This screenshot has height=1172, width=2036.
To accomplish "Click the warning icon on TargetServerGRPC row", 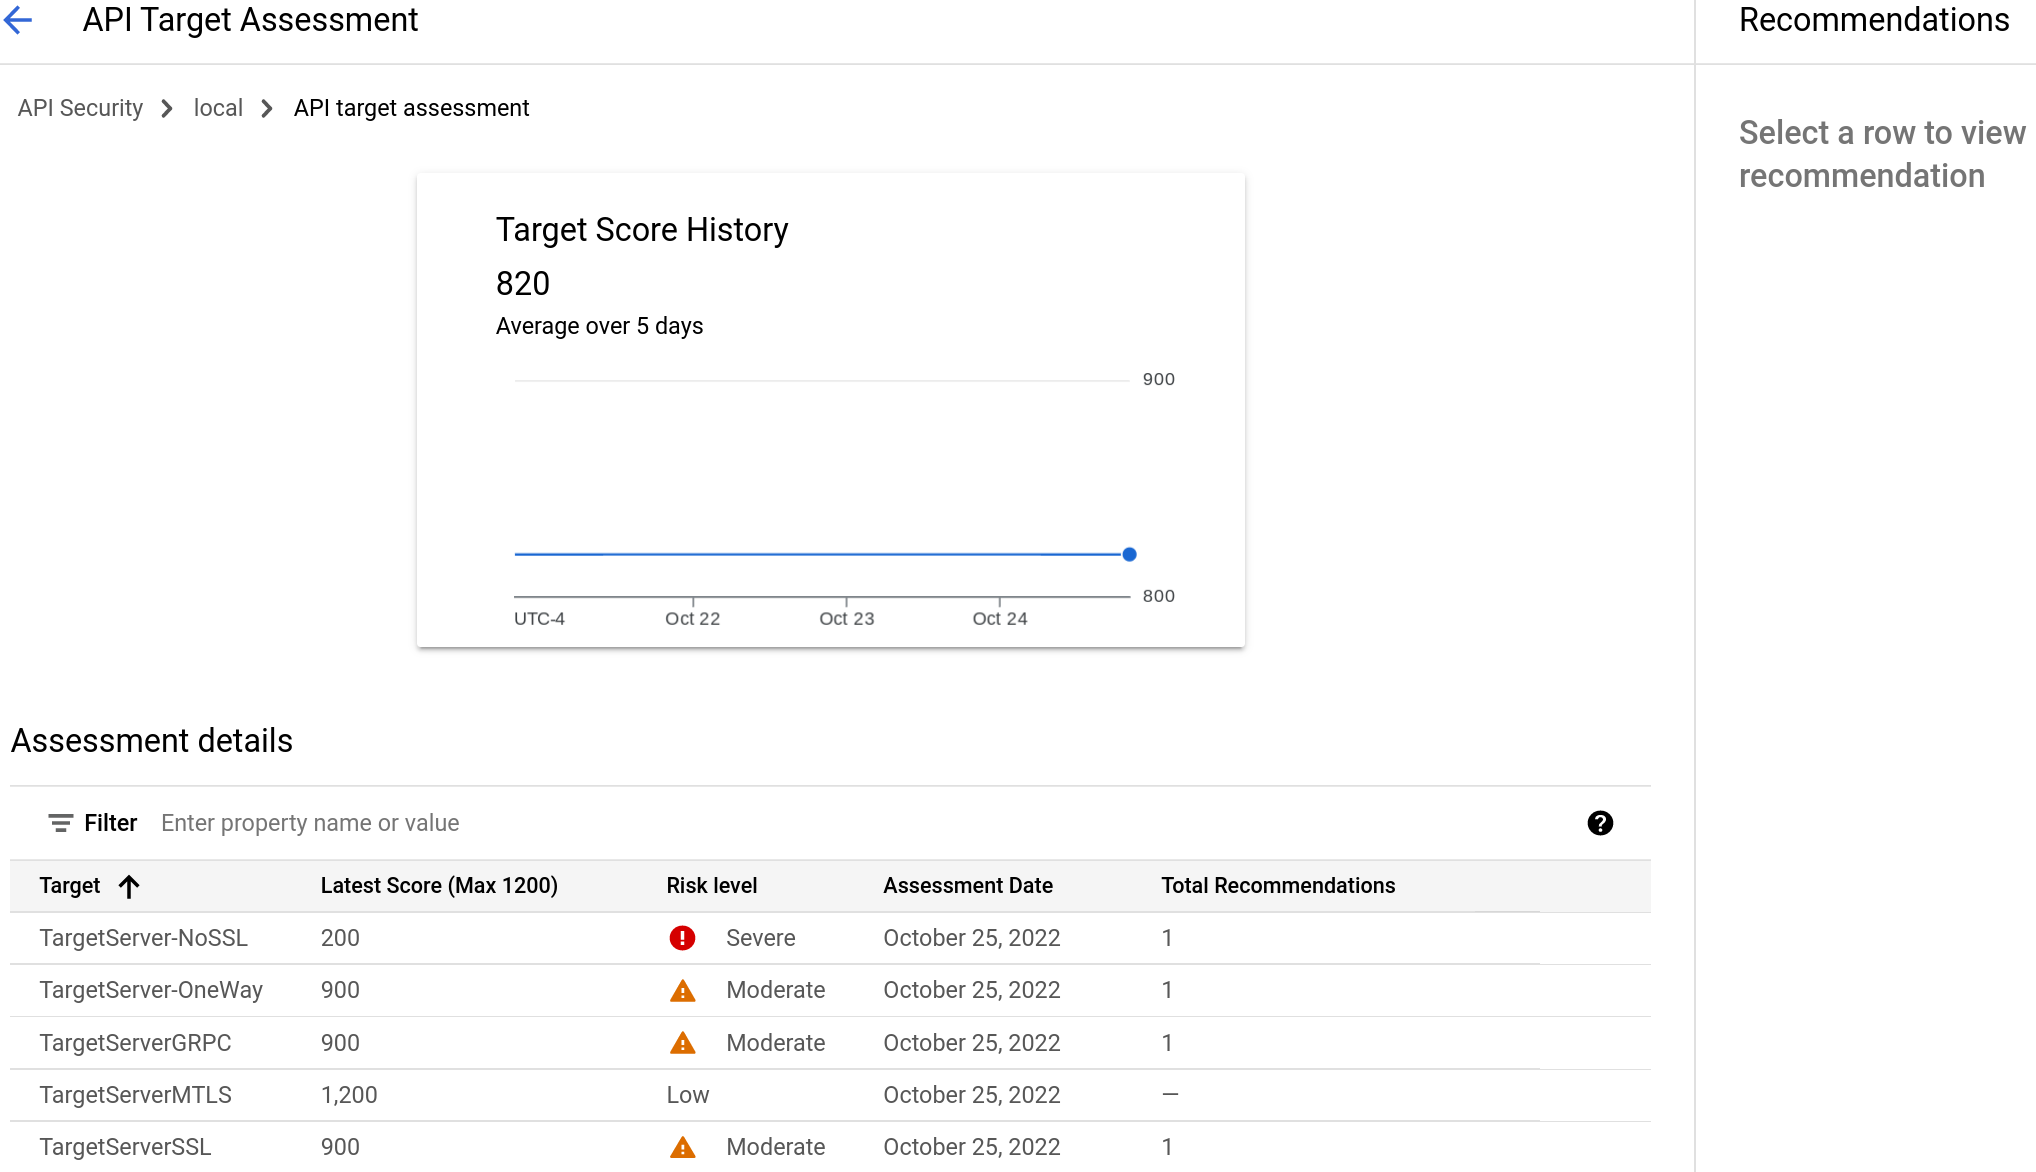I will pyautogui.click(x=683, y=1042).
